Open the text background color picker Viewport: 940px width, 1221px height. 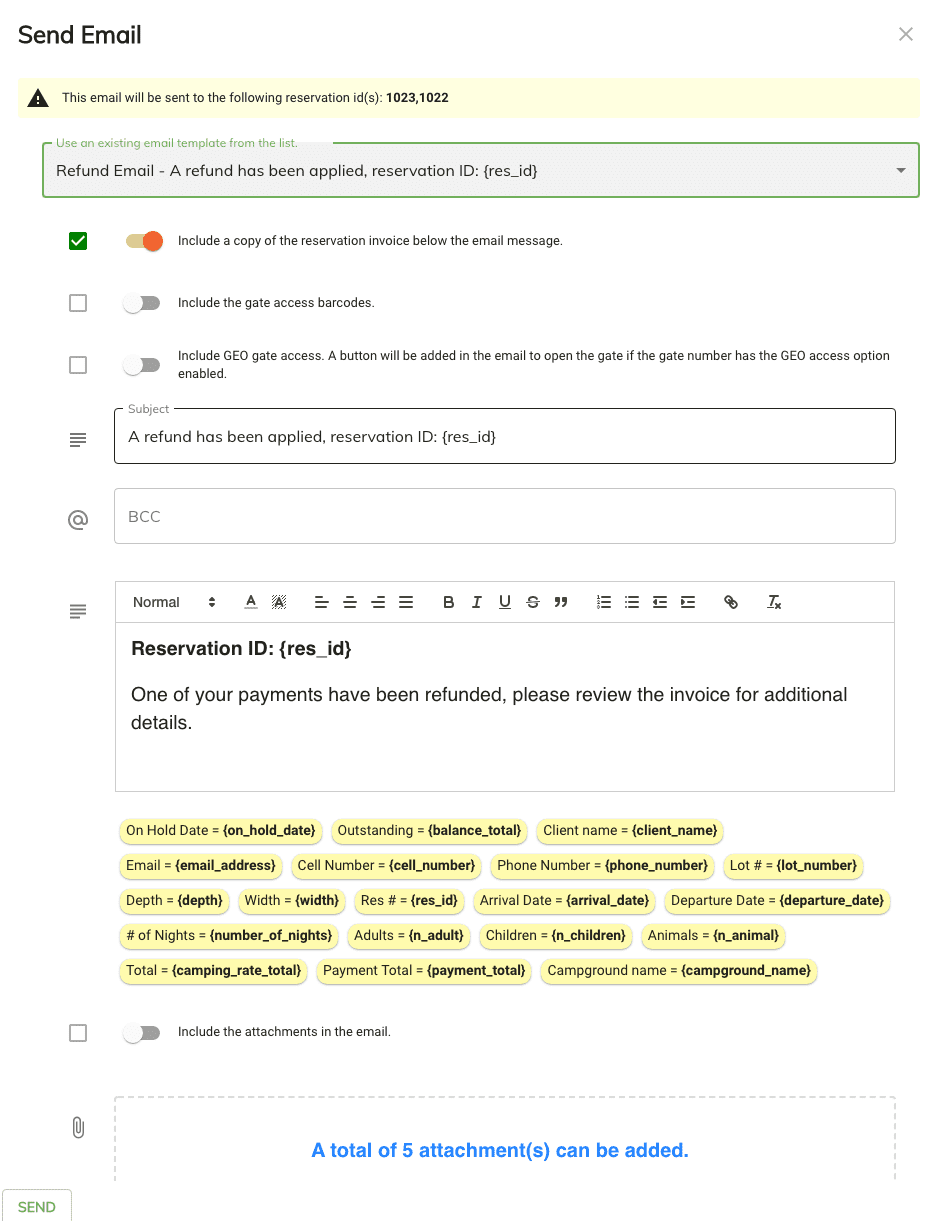[x=279, y=602]
